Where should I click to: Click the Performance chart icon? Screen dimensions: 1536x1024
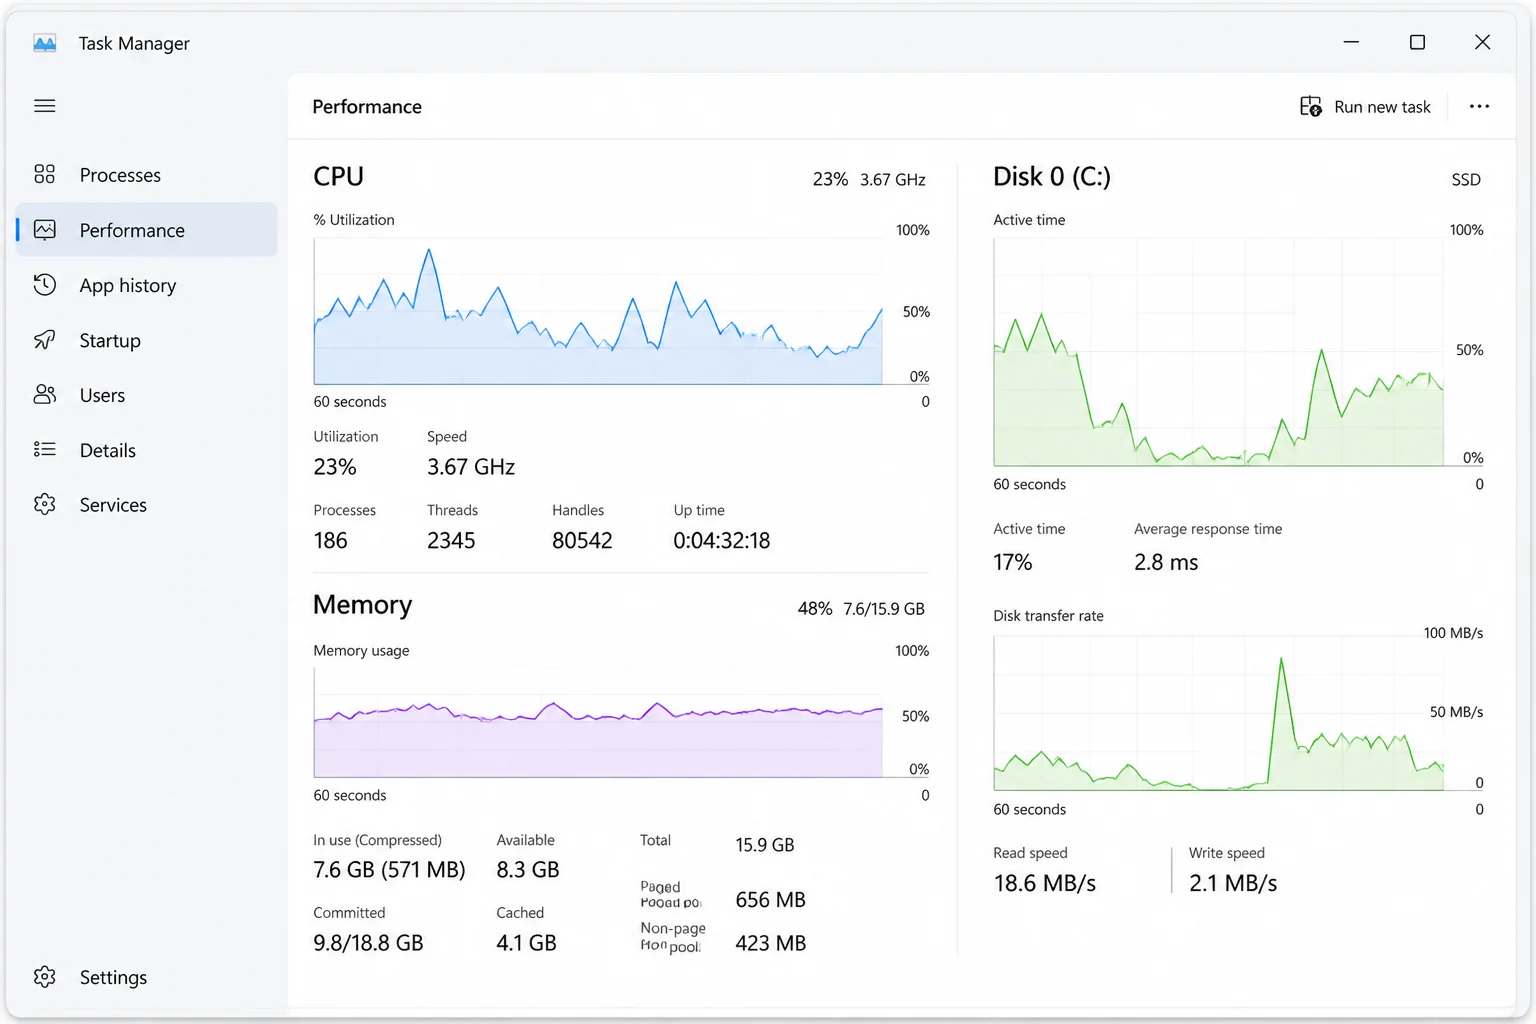pos(45,229)
